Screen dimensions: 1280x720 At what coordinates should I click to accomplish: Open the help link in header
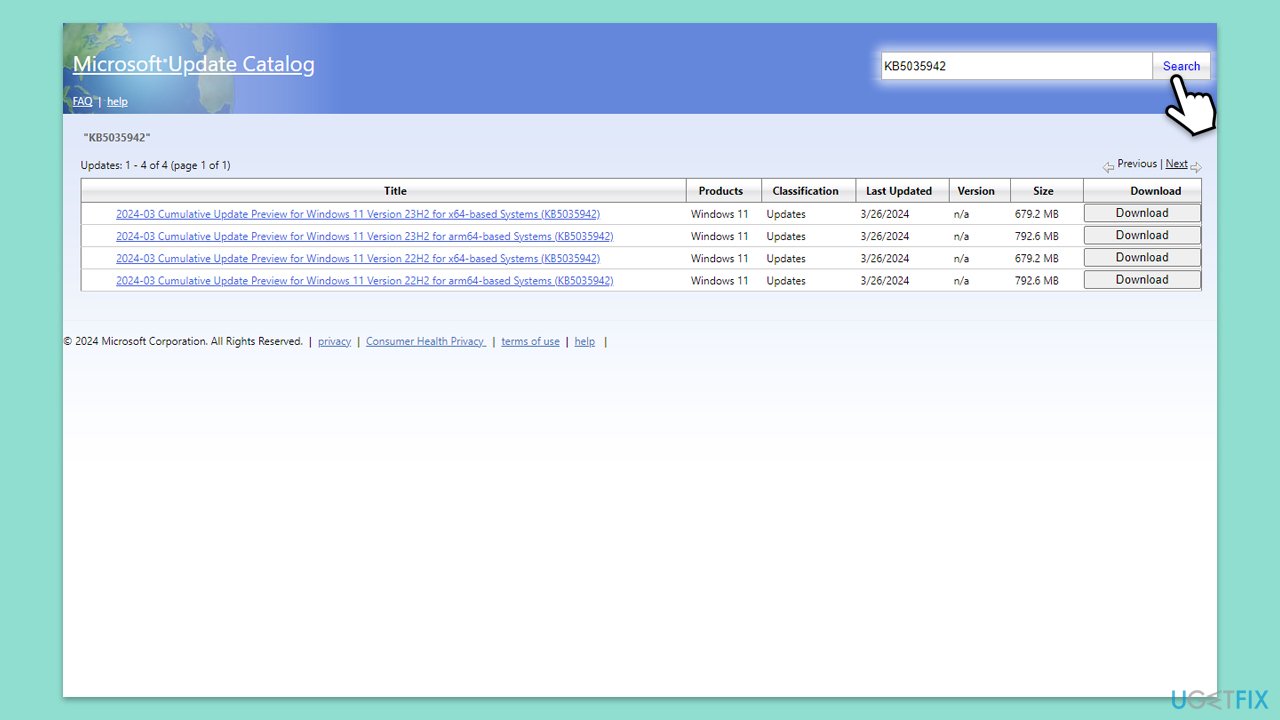point(117,101)
